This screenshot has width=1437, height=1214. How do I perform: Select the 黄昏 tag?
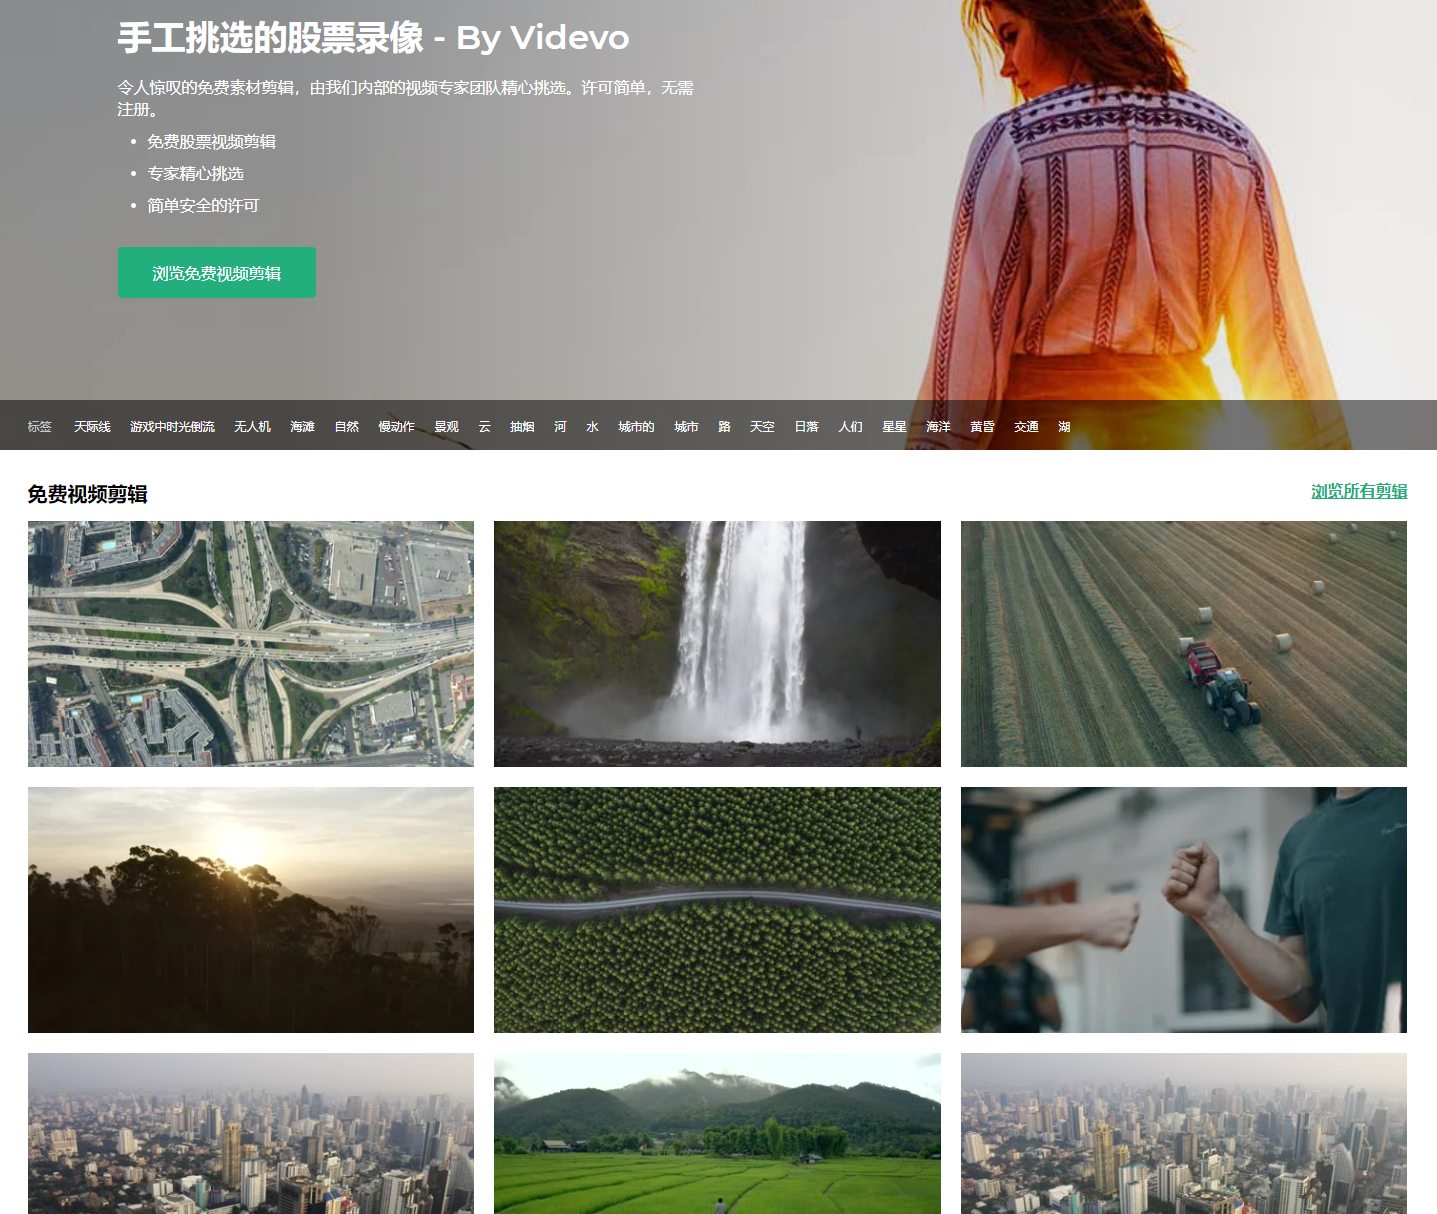982,426
